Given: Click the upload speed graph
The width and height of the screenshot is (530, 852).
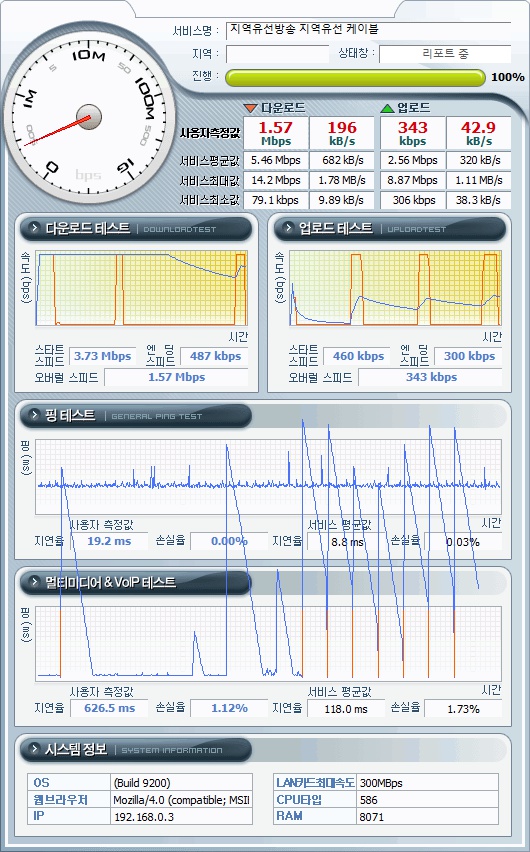Looking at the screenshot, I should [x=395, y=288].
